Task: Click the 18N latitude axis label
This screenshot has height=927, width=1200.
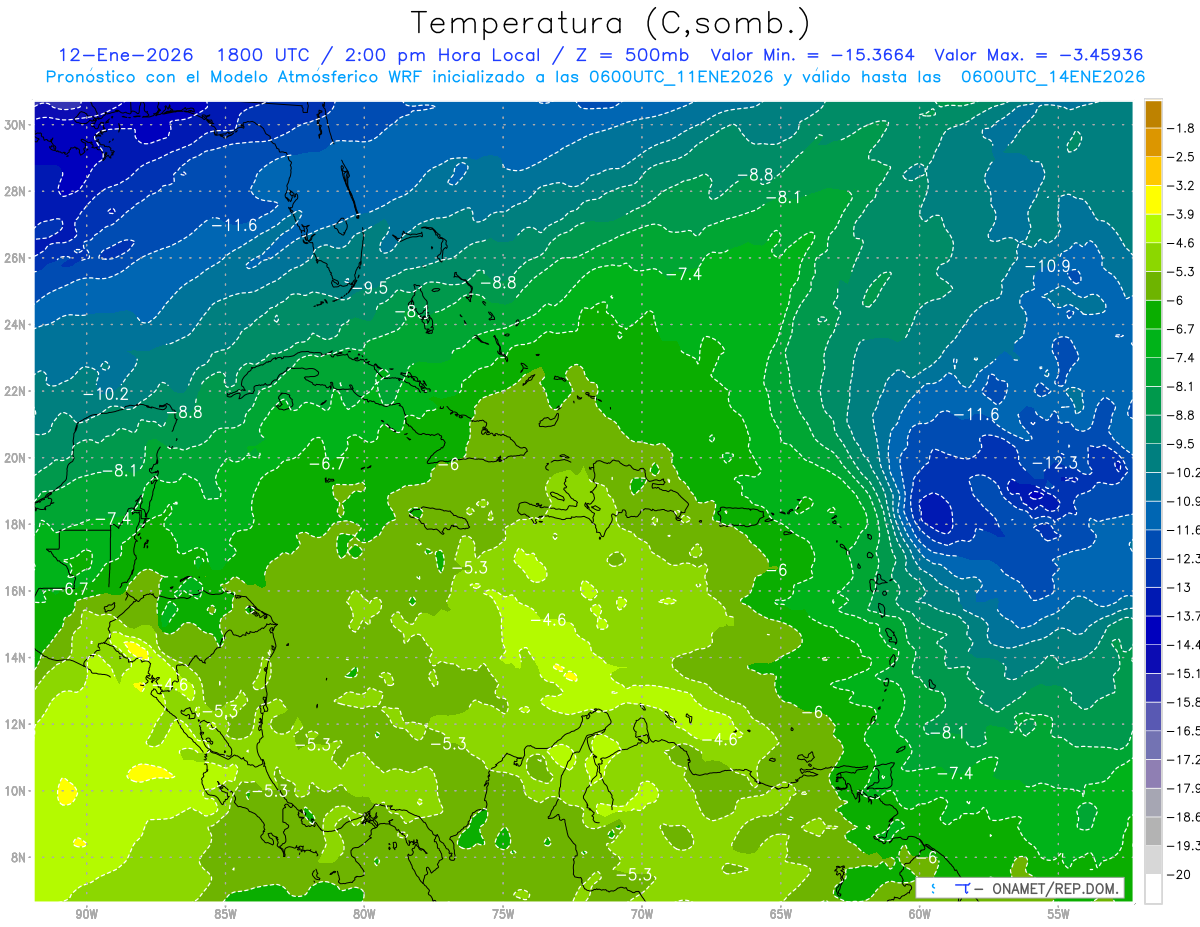Action: coord(15,524)
